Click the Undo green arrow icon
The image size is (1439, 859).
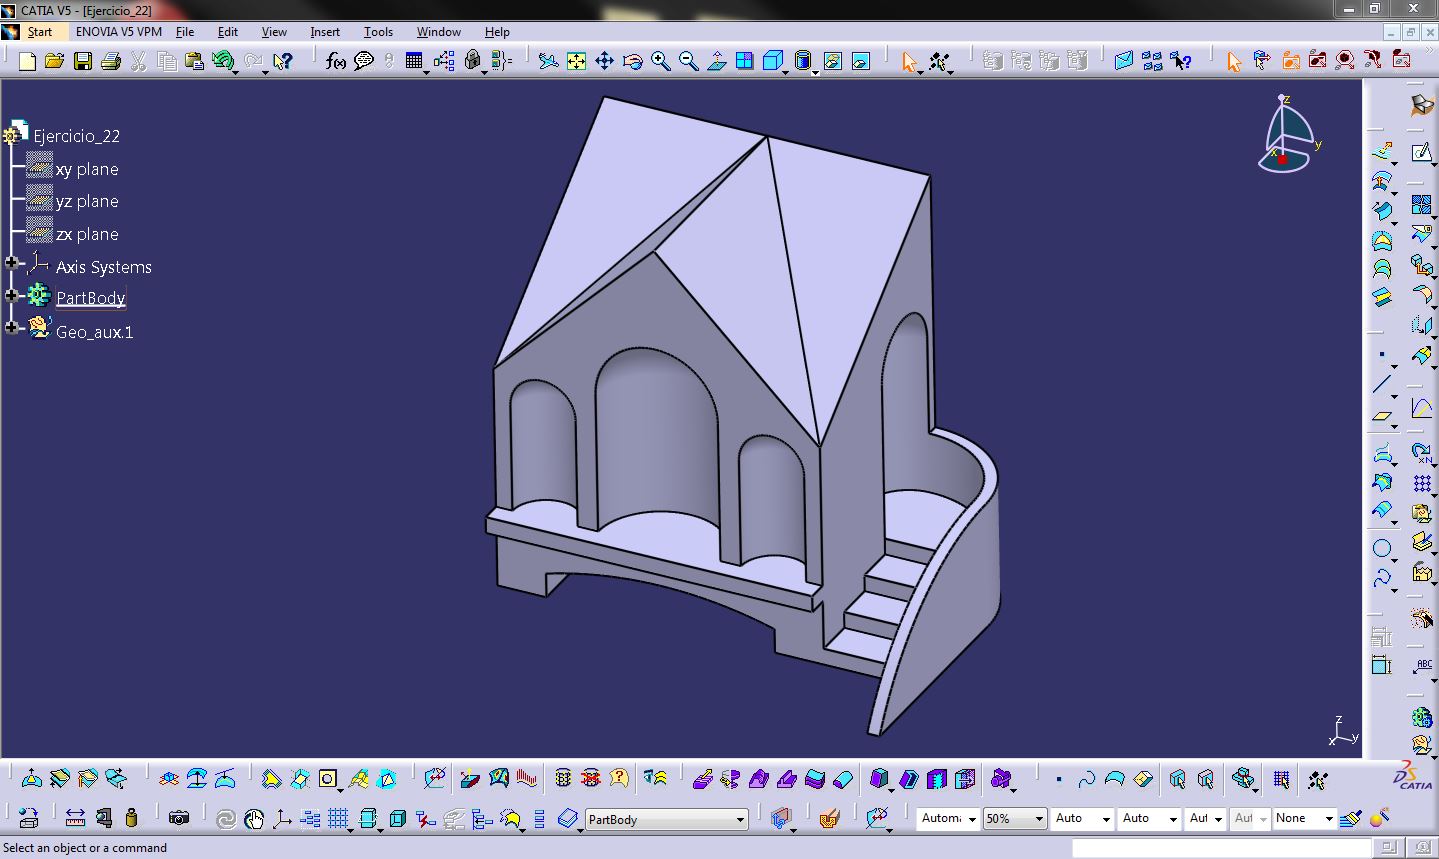[222, 62]
